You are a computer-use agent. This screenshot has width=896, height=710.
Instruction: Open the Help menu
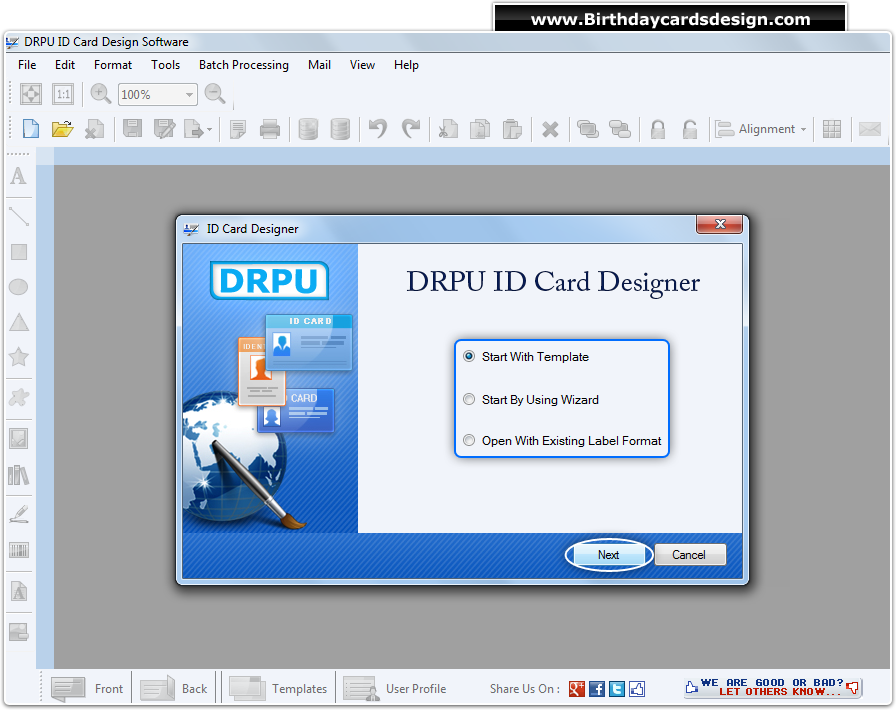[x=406, y=65]
